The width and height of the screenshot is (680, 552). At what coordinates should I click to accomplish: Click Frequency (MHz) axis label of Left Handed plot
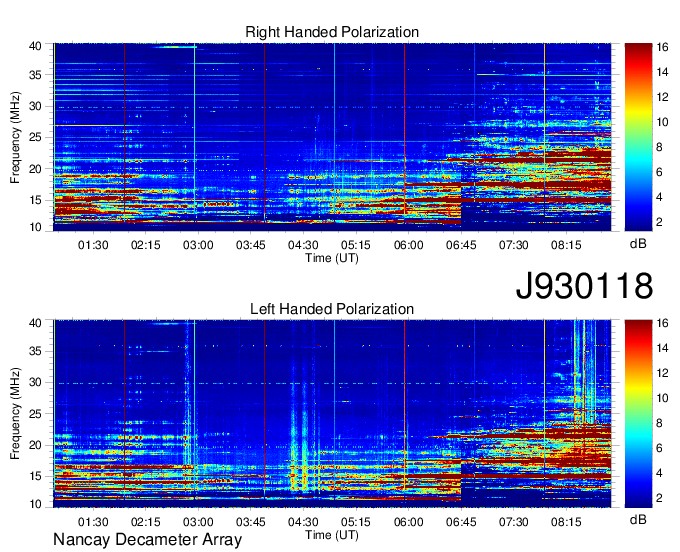point(15,414)
